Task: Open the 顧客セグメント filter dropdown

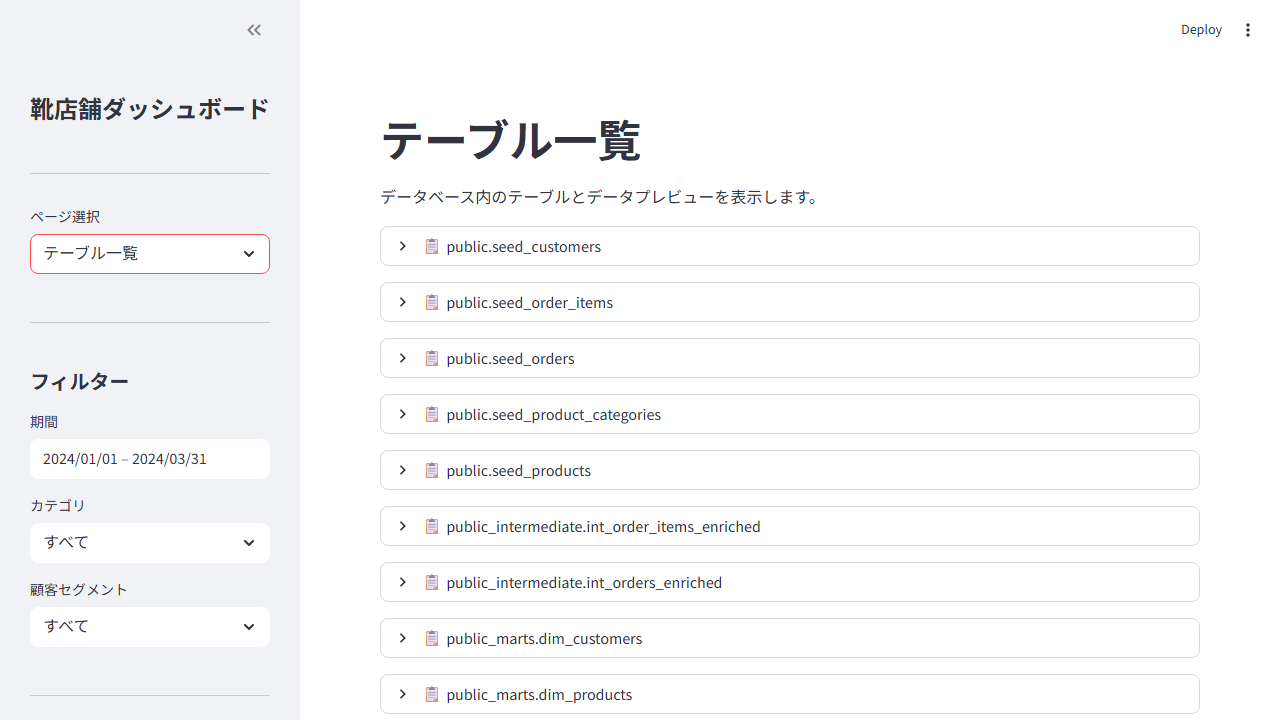Action: tap(149, 627)
